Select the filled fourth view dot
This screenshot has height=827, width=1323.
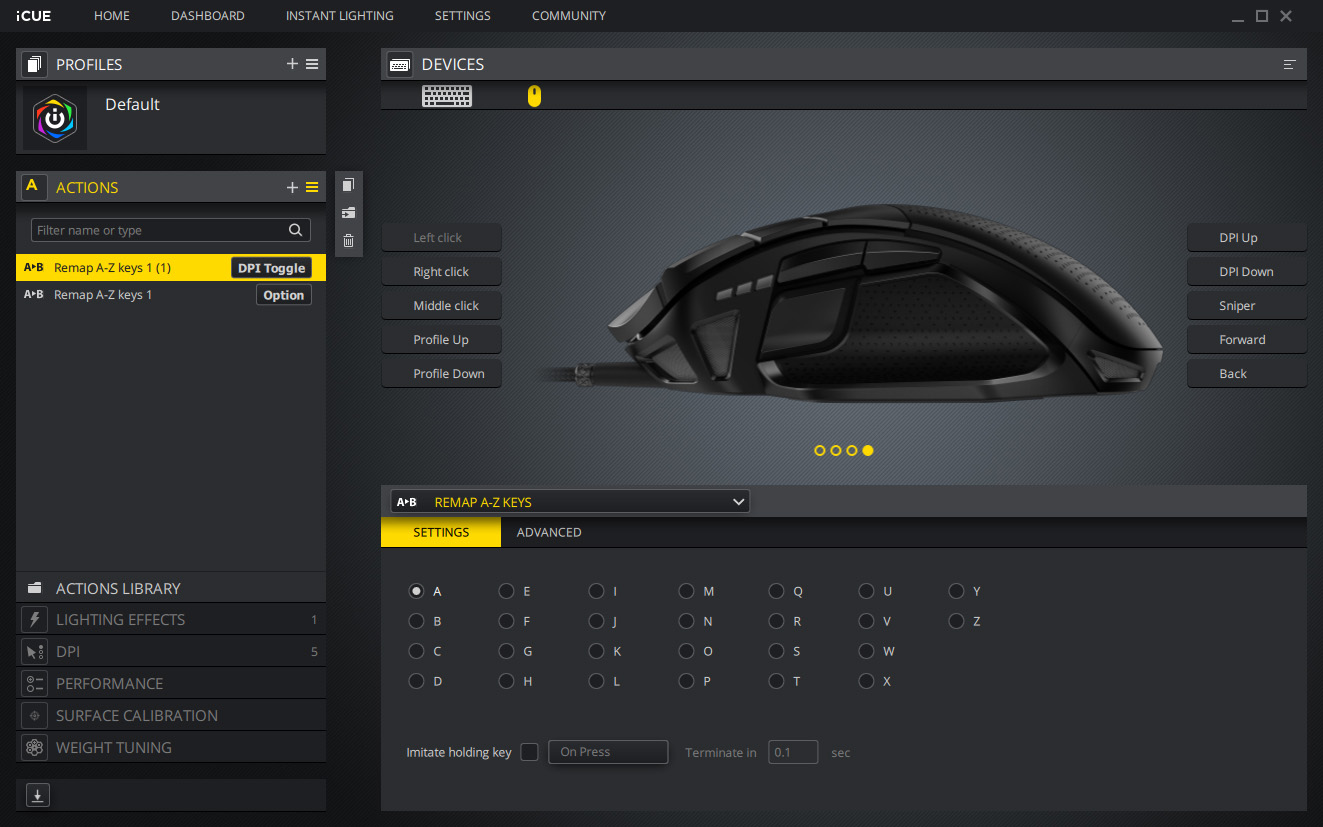[x=868, y=451]
